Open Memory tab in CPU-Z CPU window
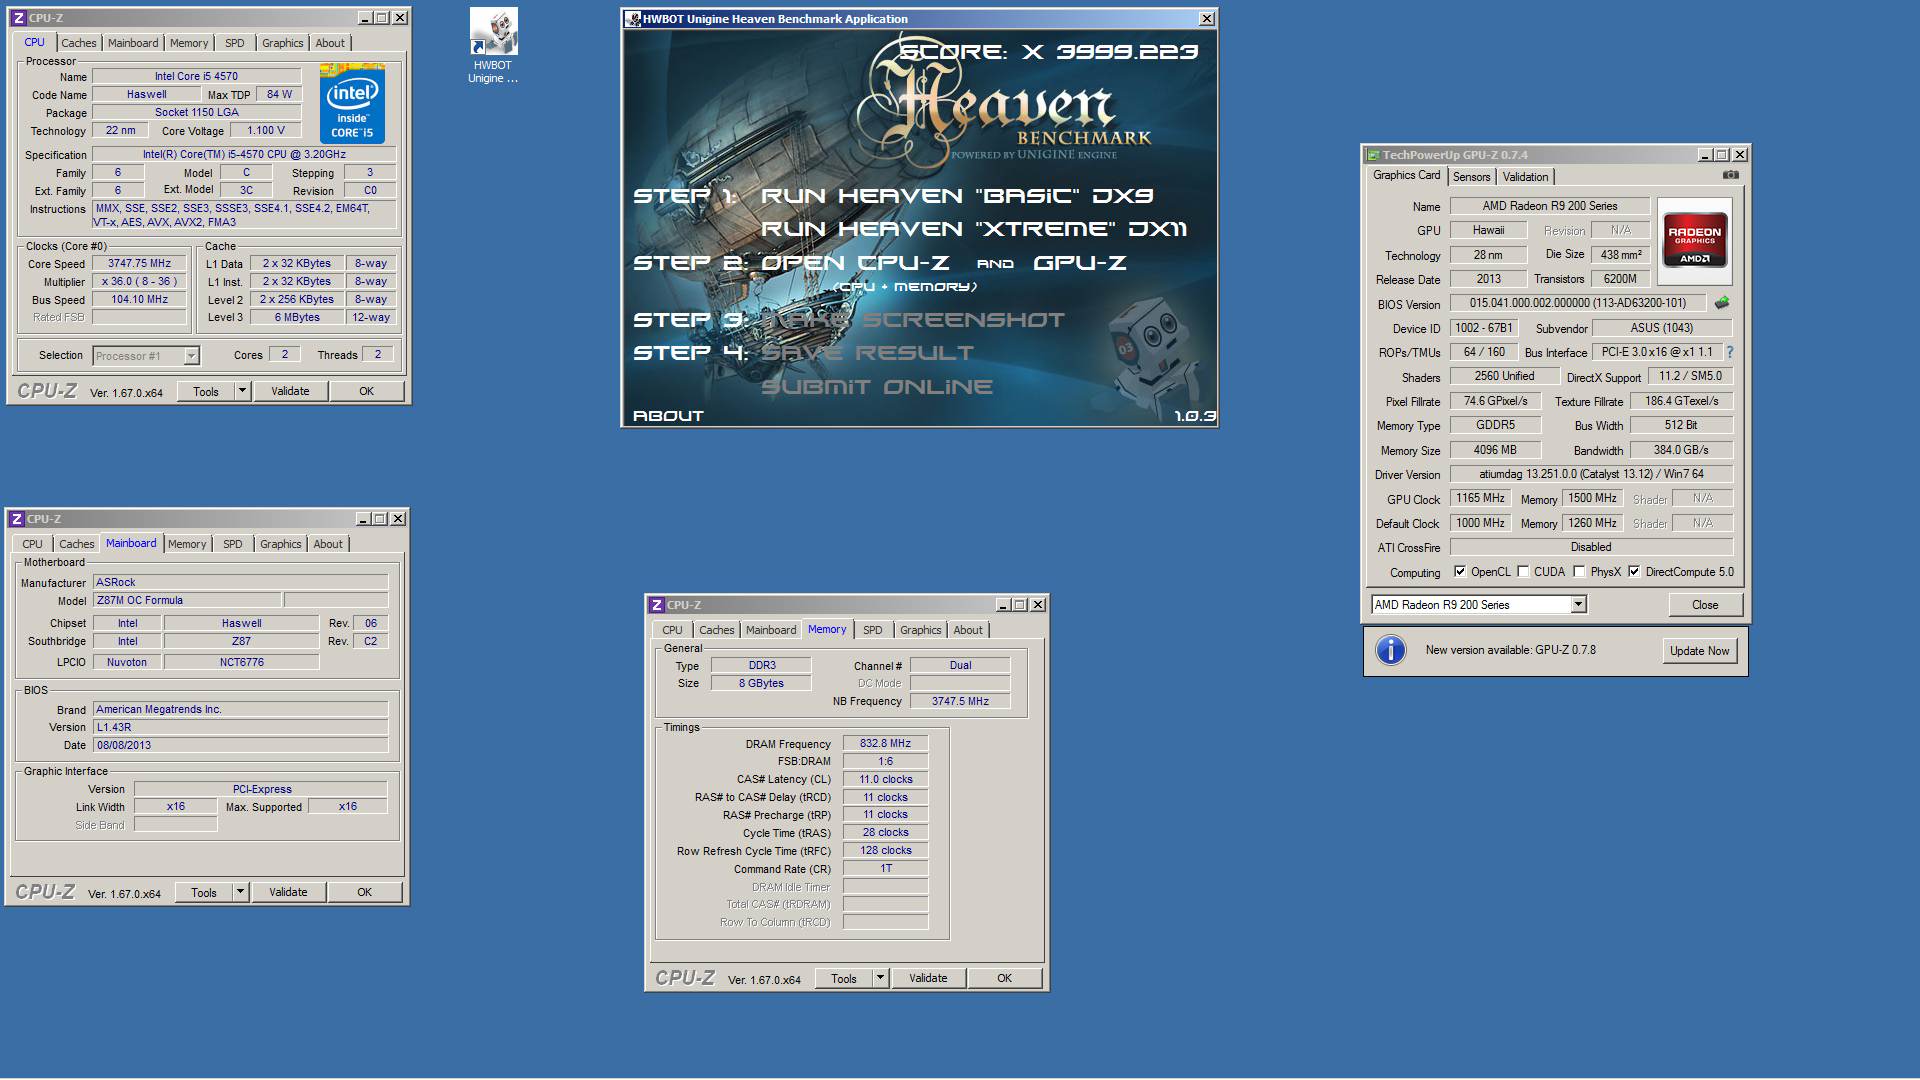This screenshot has width=1920, height=1080. click(x=189, y=43)
